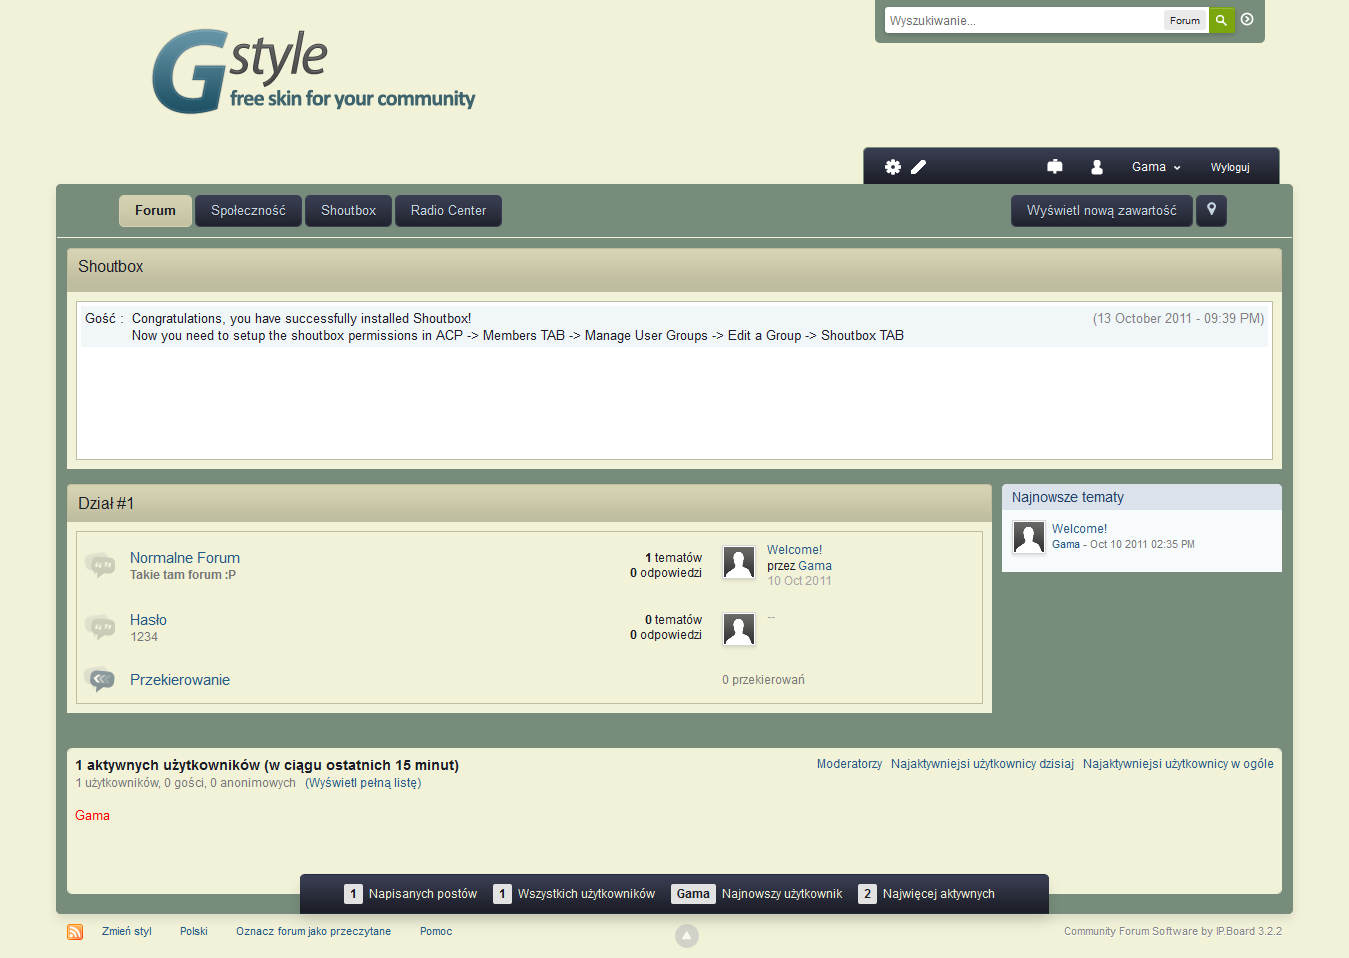Open the notifications person icon

(x=1096, y=167)
